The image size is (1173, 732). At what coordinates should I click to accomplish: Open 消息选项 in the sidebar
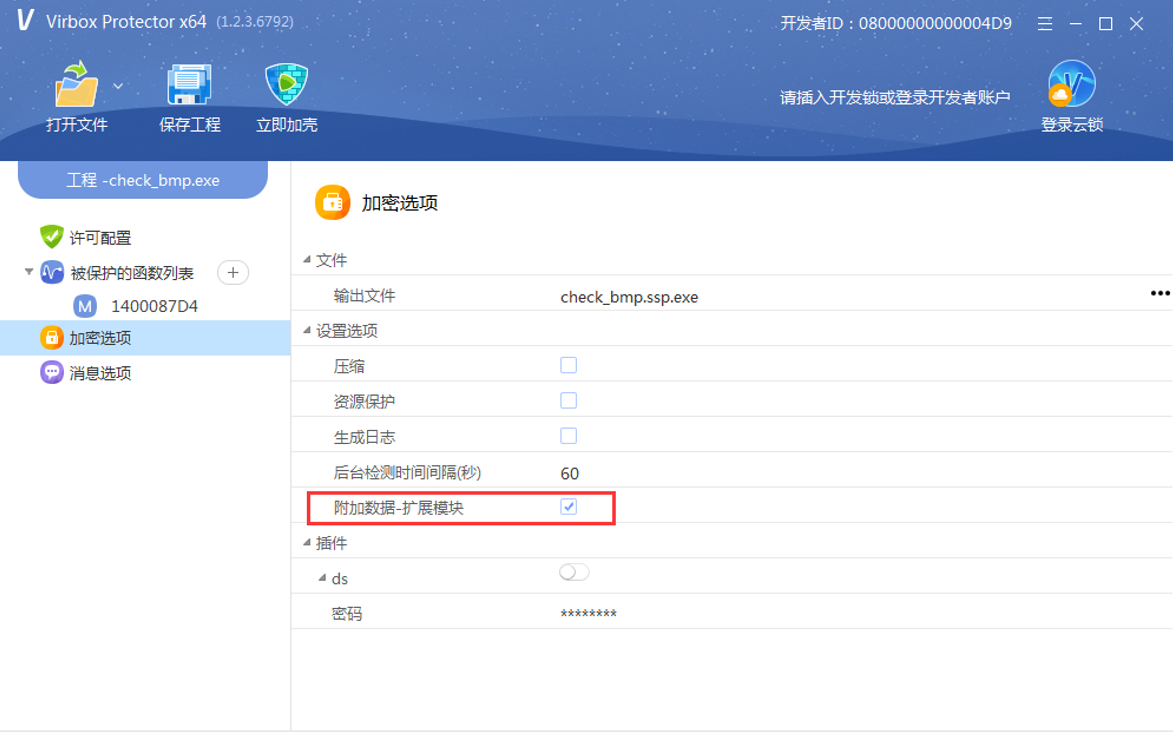click(100, 373)
